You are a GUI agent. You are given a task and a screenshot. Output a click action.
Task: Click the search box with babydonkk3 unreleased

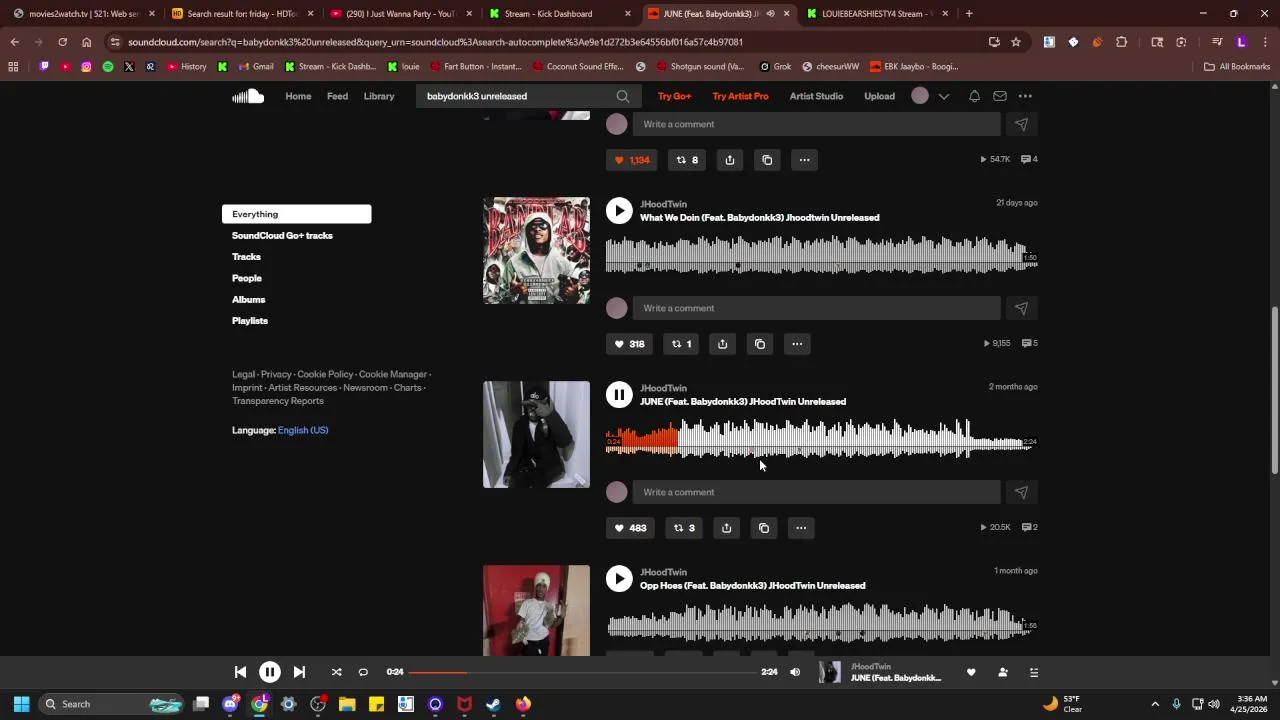tap(518, 96)
